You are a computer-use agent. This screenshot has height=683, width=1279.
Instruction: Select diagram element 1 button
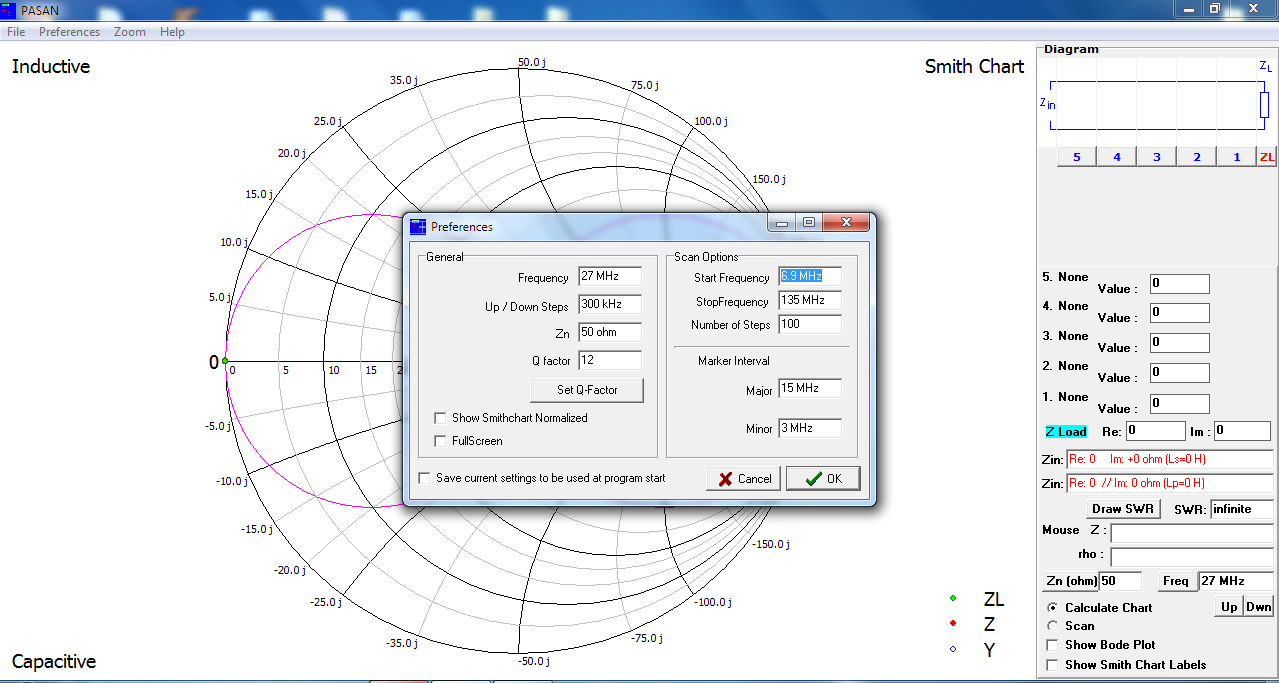(1237, 157)
